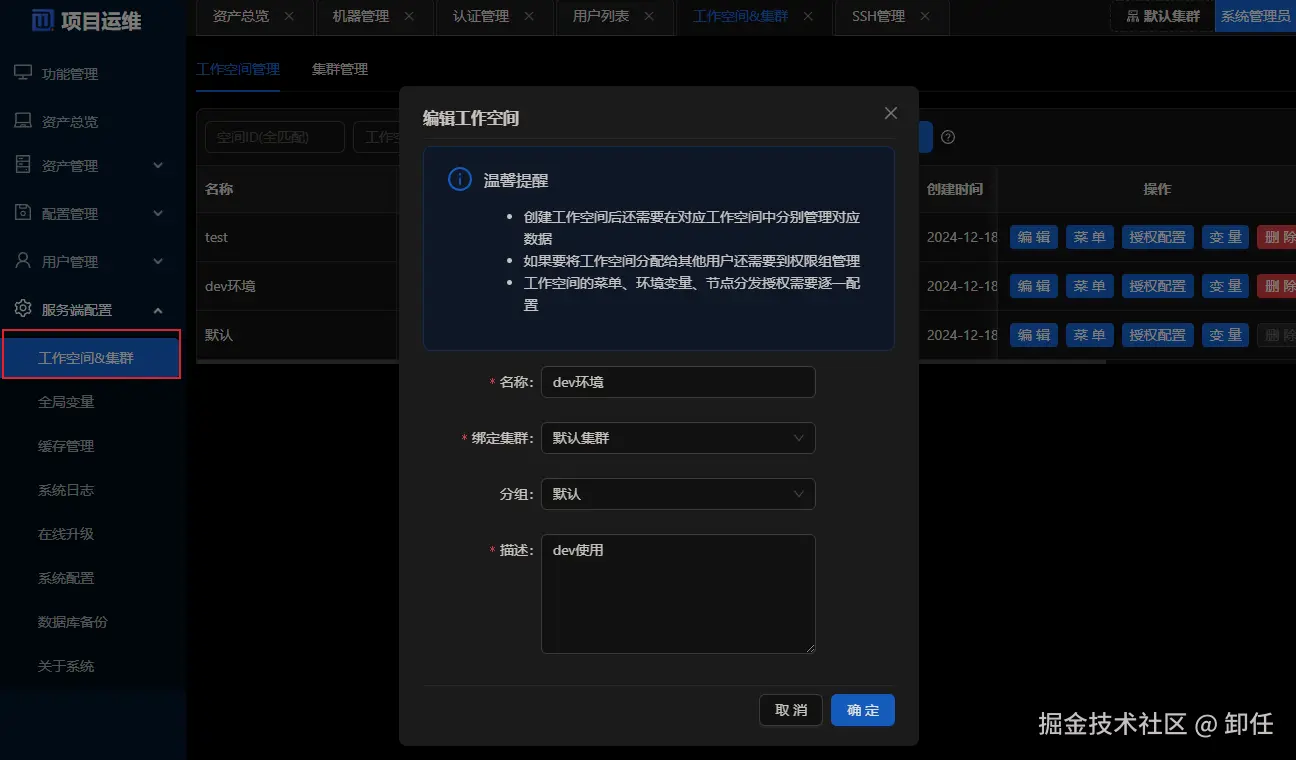
Task: Click 变量 in the test row
Action: [1226, 237]
